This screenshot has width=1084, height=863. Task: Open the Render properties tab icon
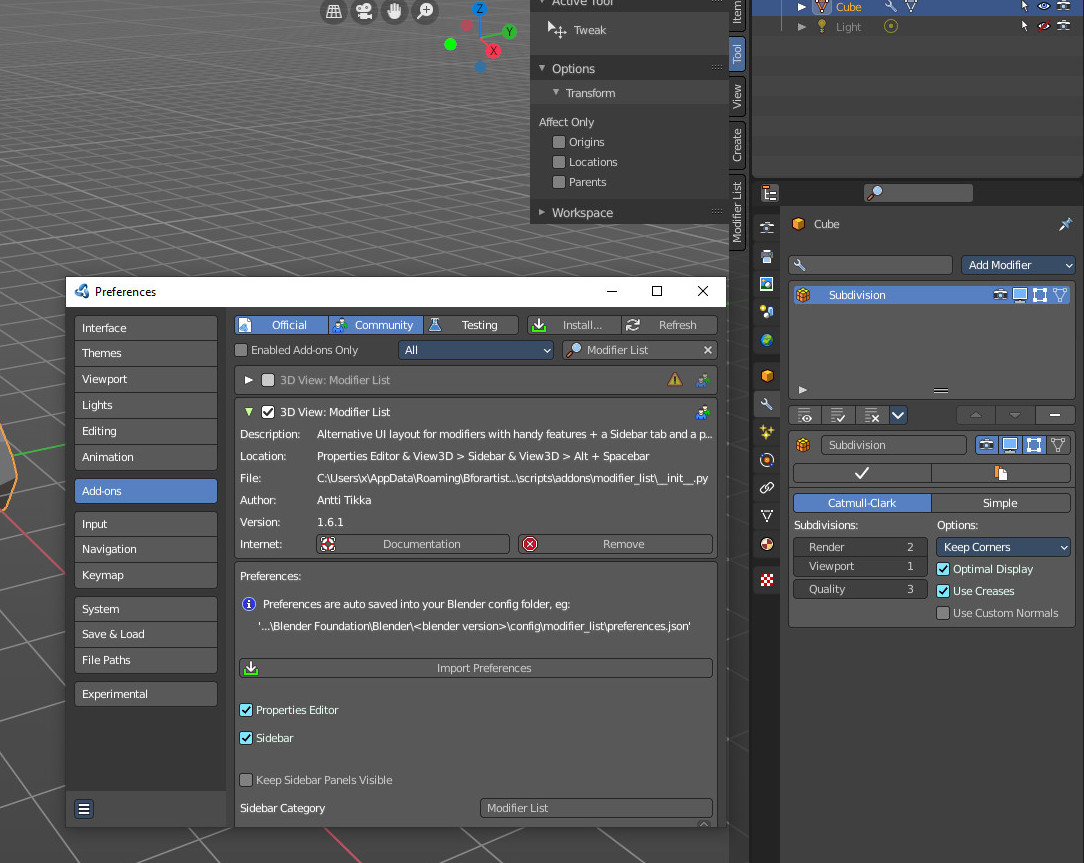(767, 228)
